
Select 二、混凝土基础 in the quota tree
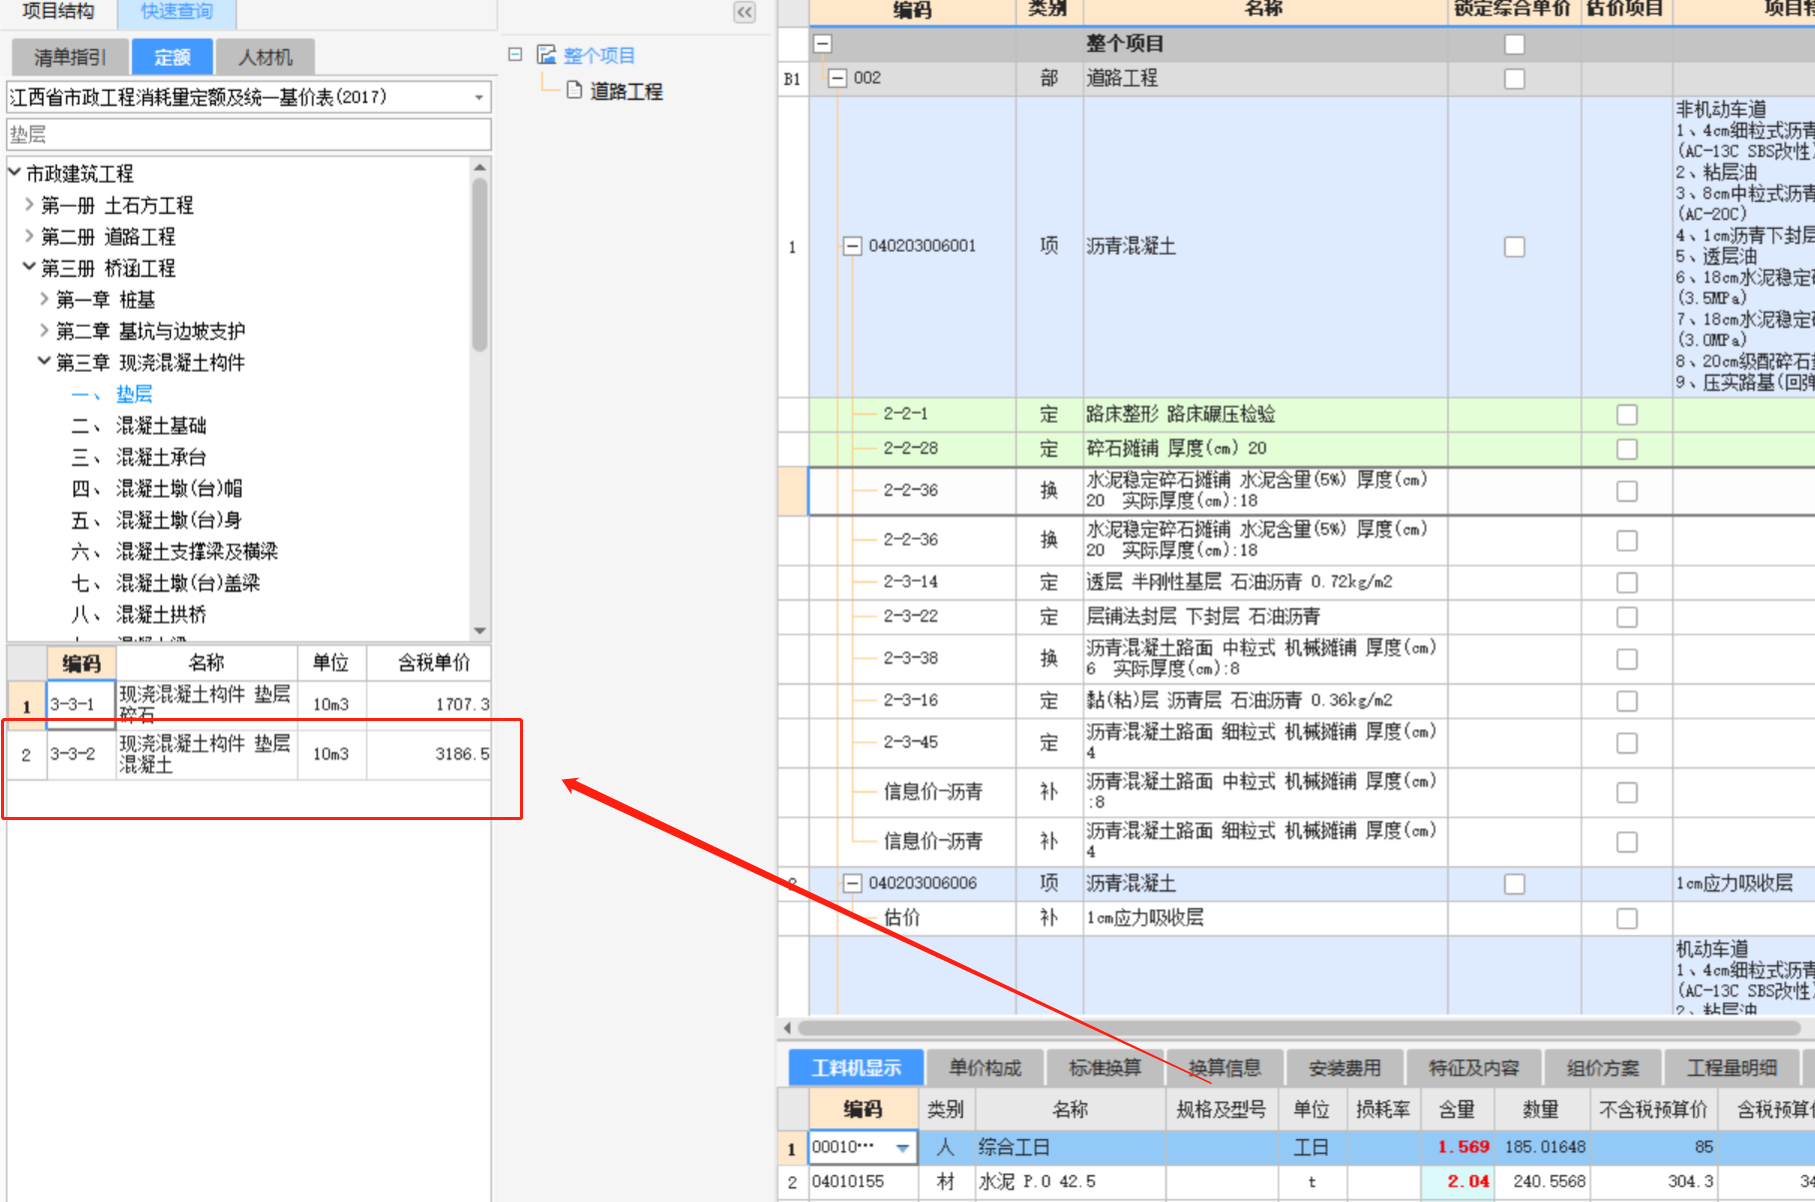(139, 425)
